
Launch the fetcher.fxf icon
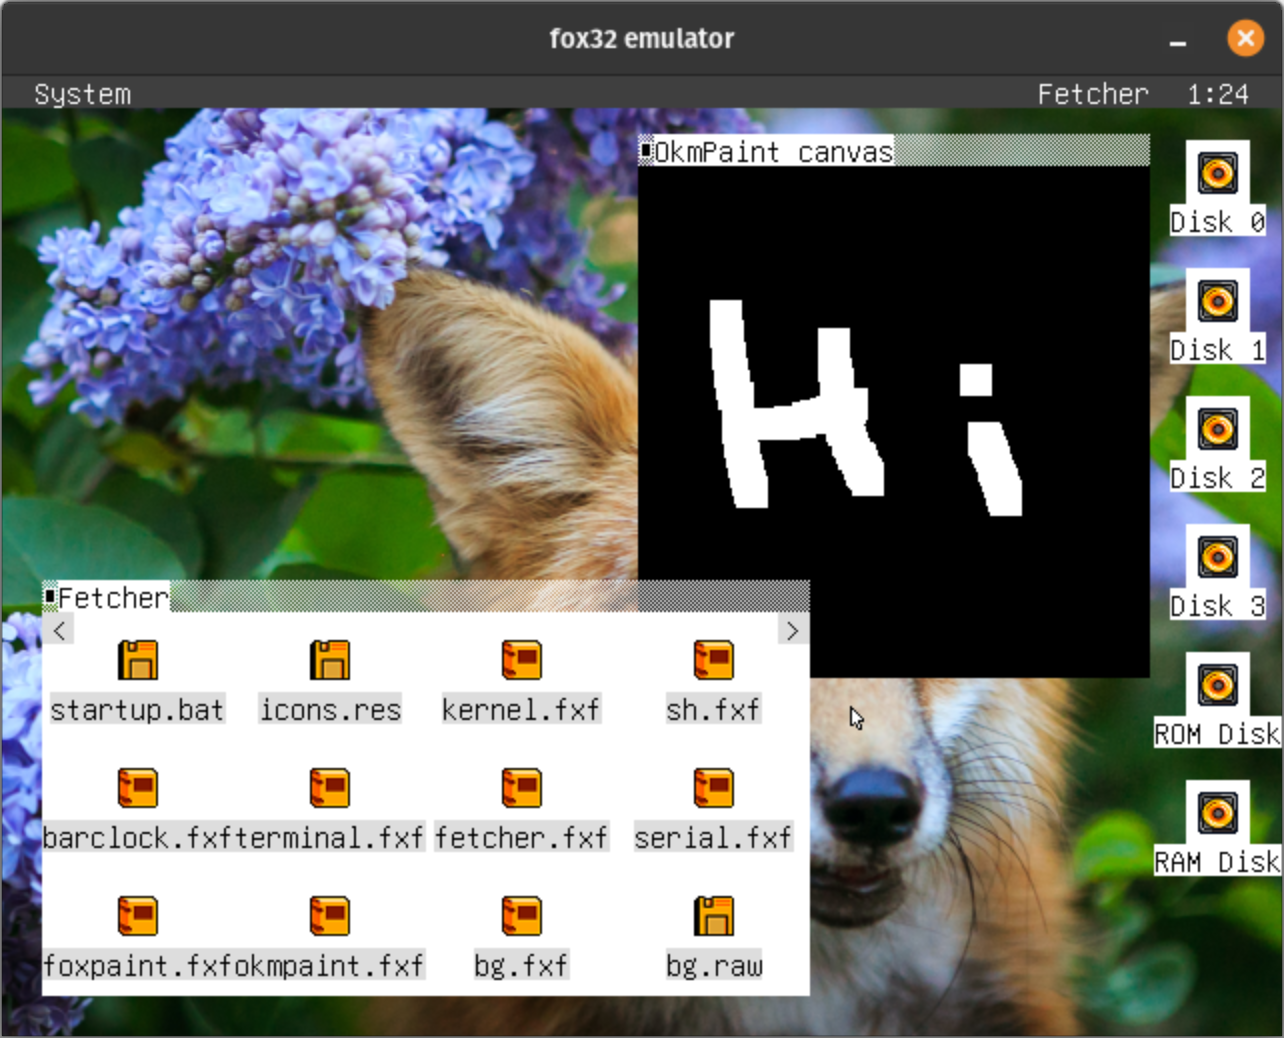522,788
